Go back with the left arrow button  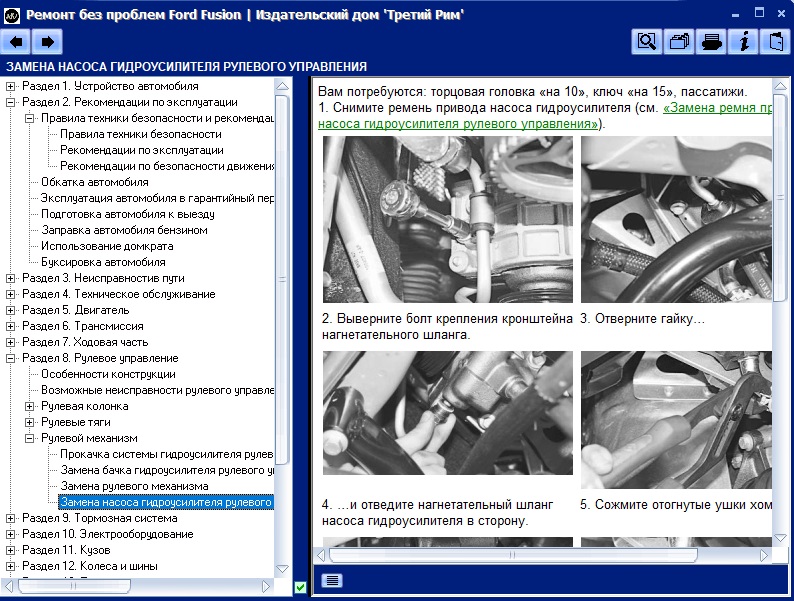[16, 42]
